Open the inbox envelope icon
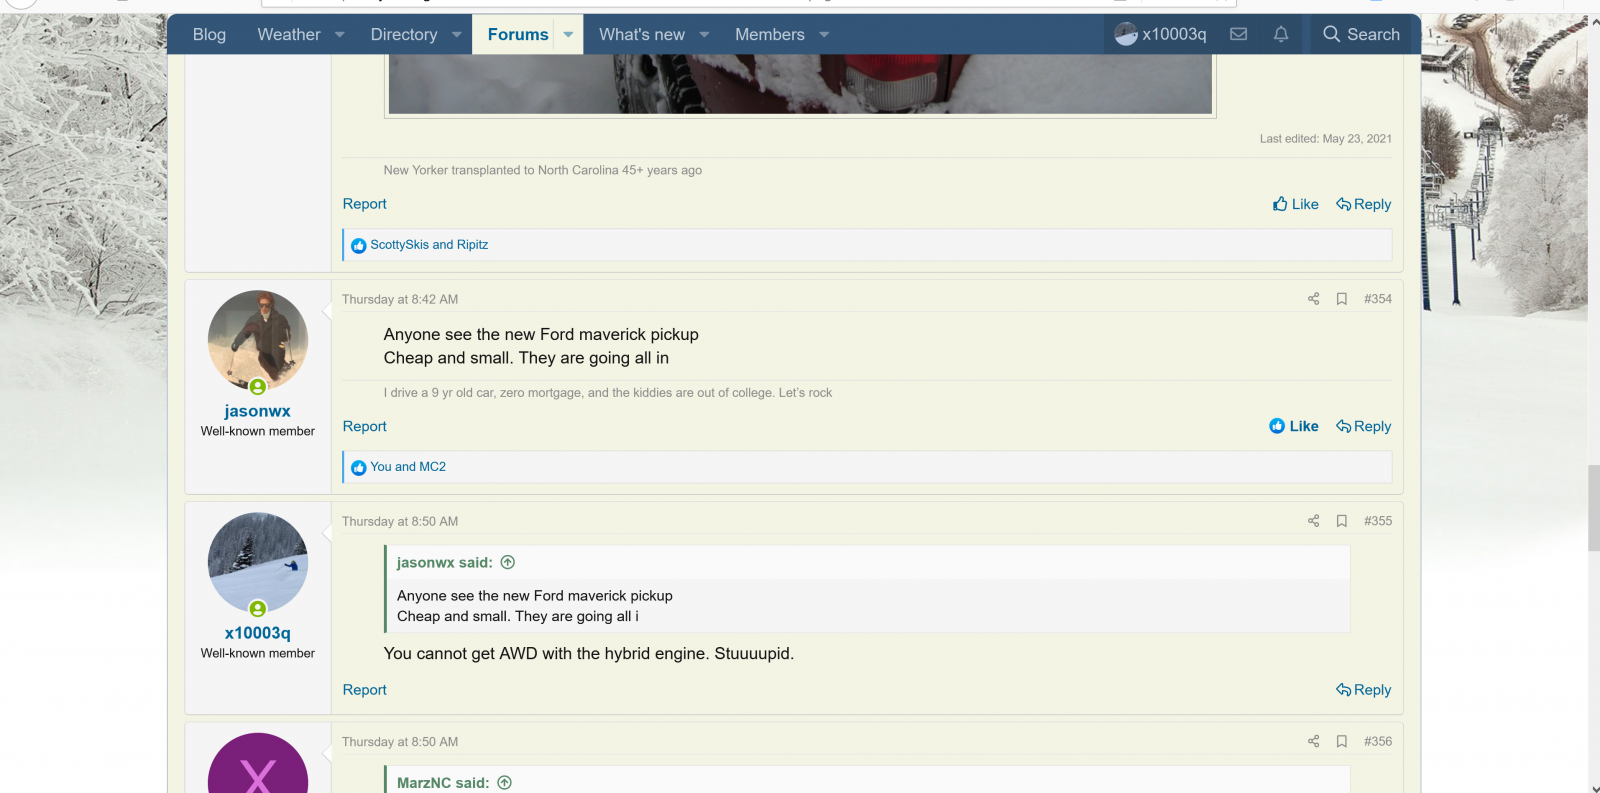 [x=1238, y=34]
